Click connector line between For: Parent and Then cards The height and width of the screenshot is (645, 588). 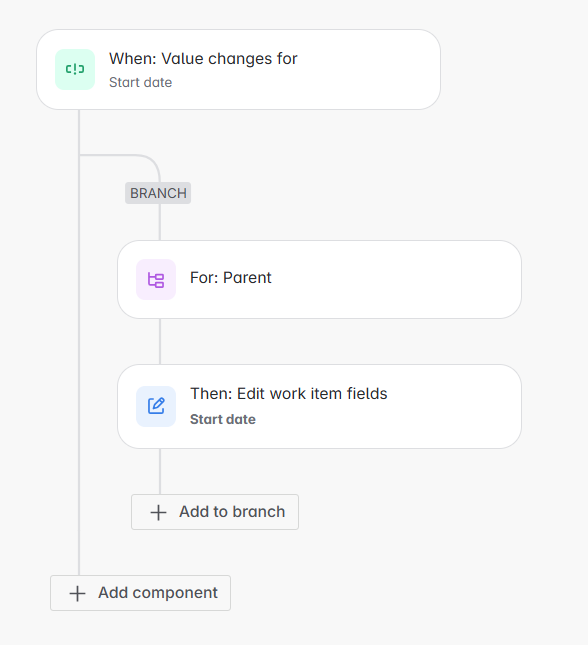pyautogui.click(x=160, y=341)
